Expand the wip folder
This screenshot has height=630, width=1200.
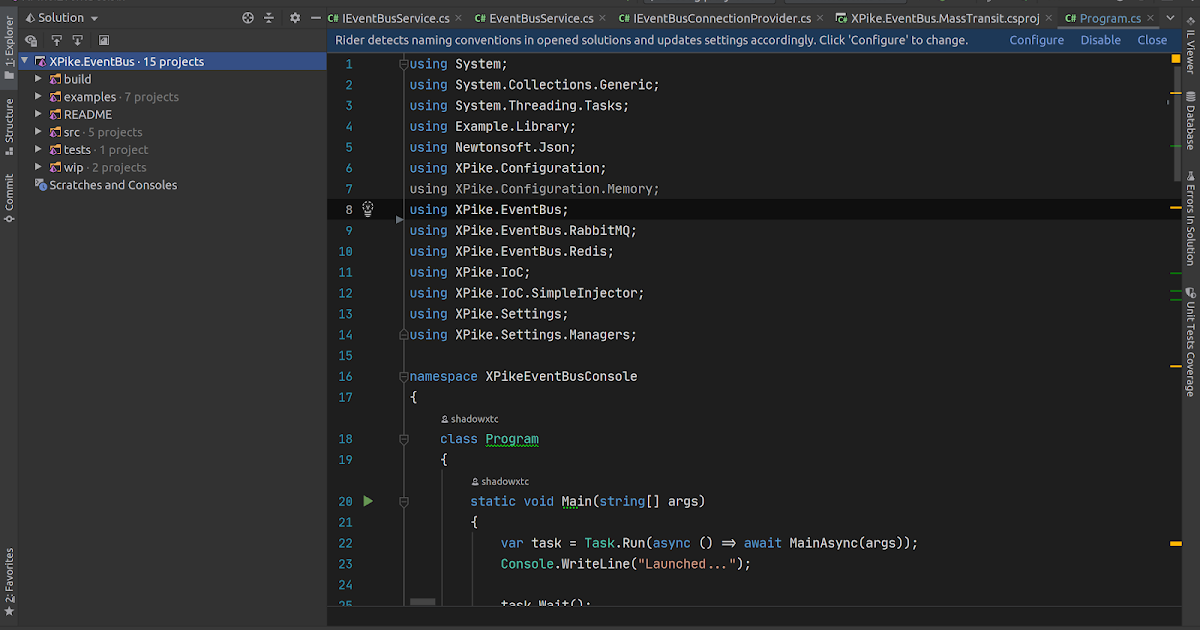click(39, 167)
